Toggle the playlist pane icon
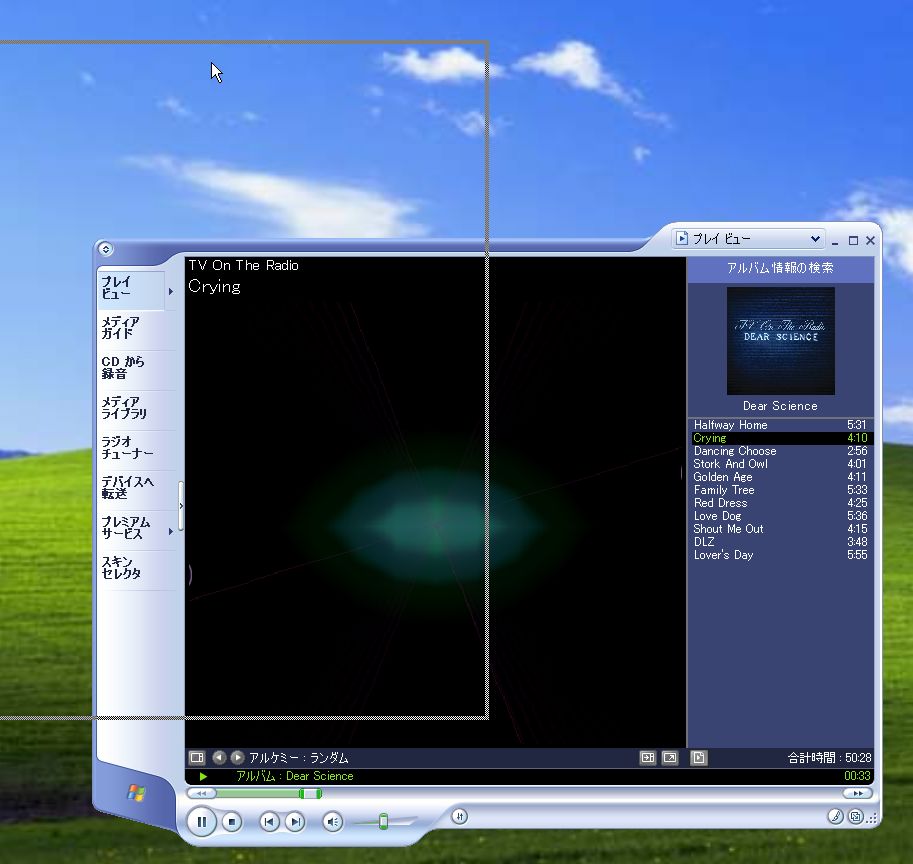 point(699,757)
